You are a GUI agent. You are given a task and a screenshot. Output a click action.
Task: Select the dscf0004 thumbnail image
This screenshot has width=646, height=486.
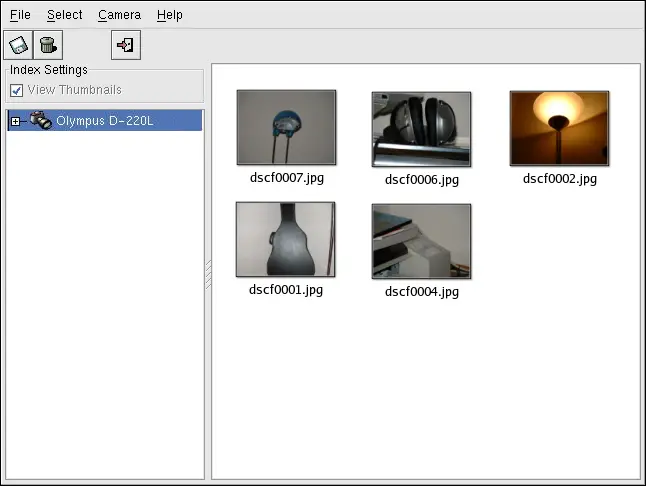[421, 241]
